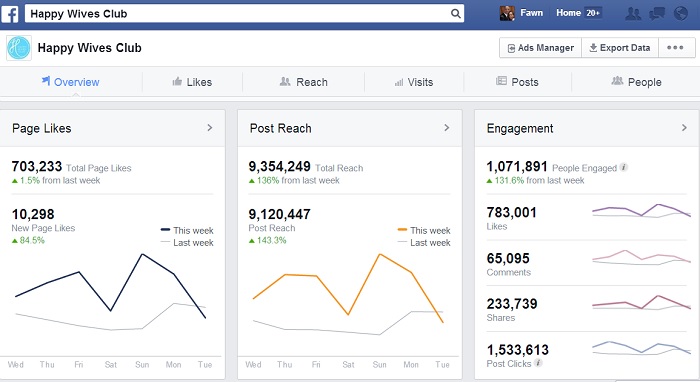
Task: Click the Post Reach panel title
Action: coord(280,129)
